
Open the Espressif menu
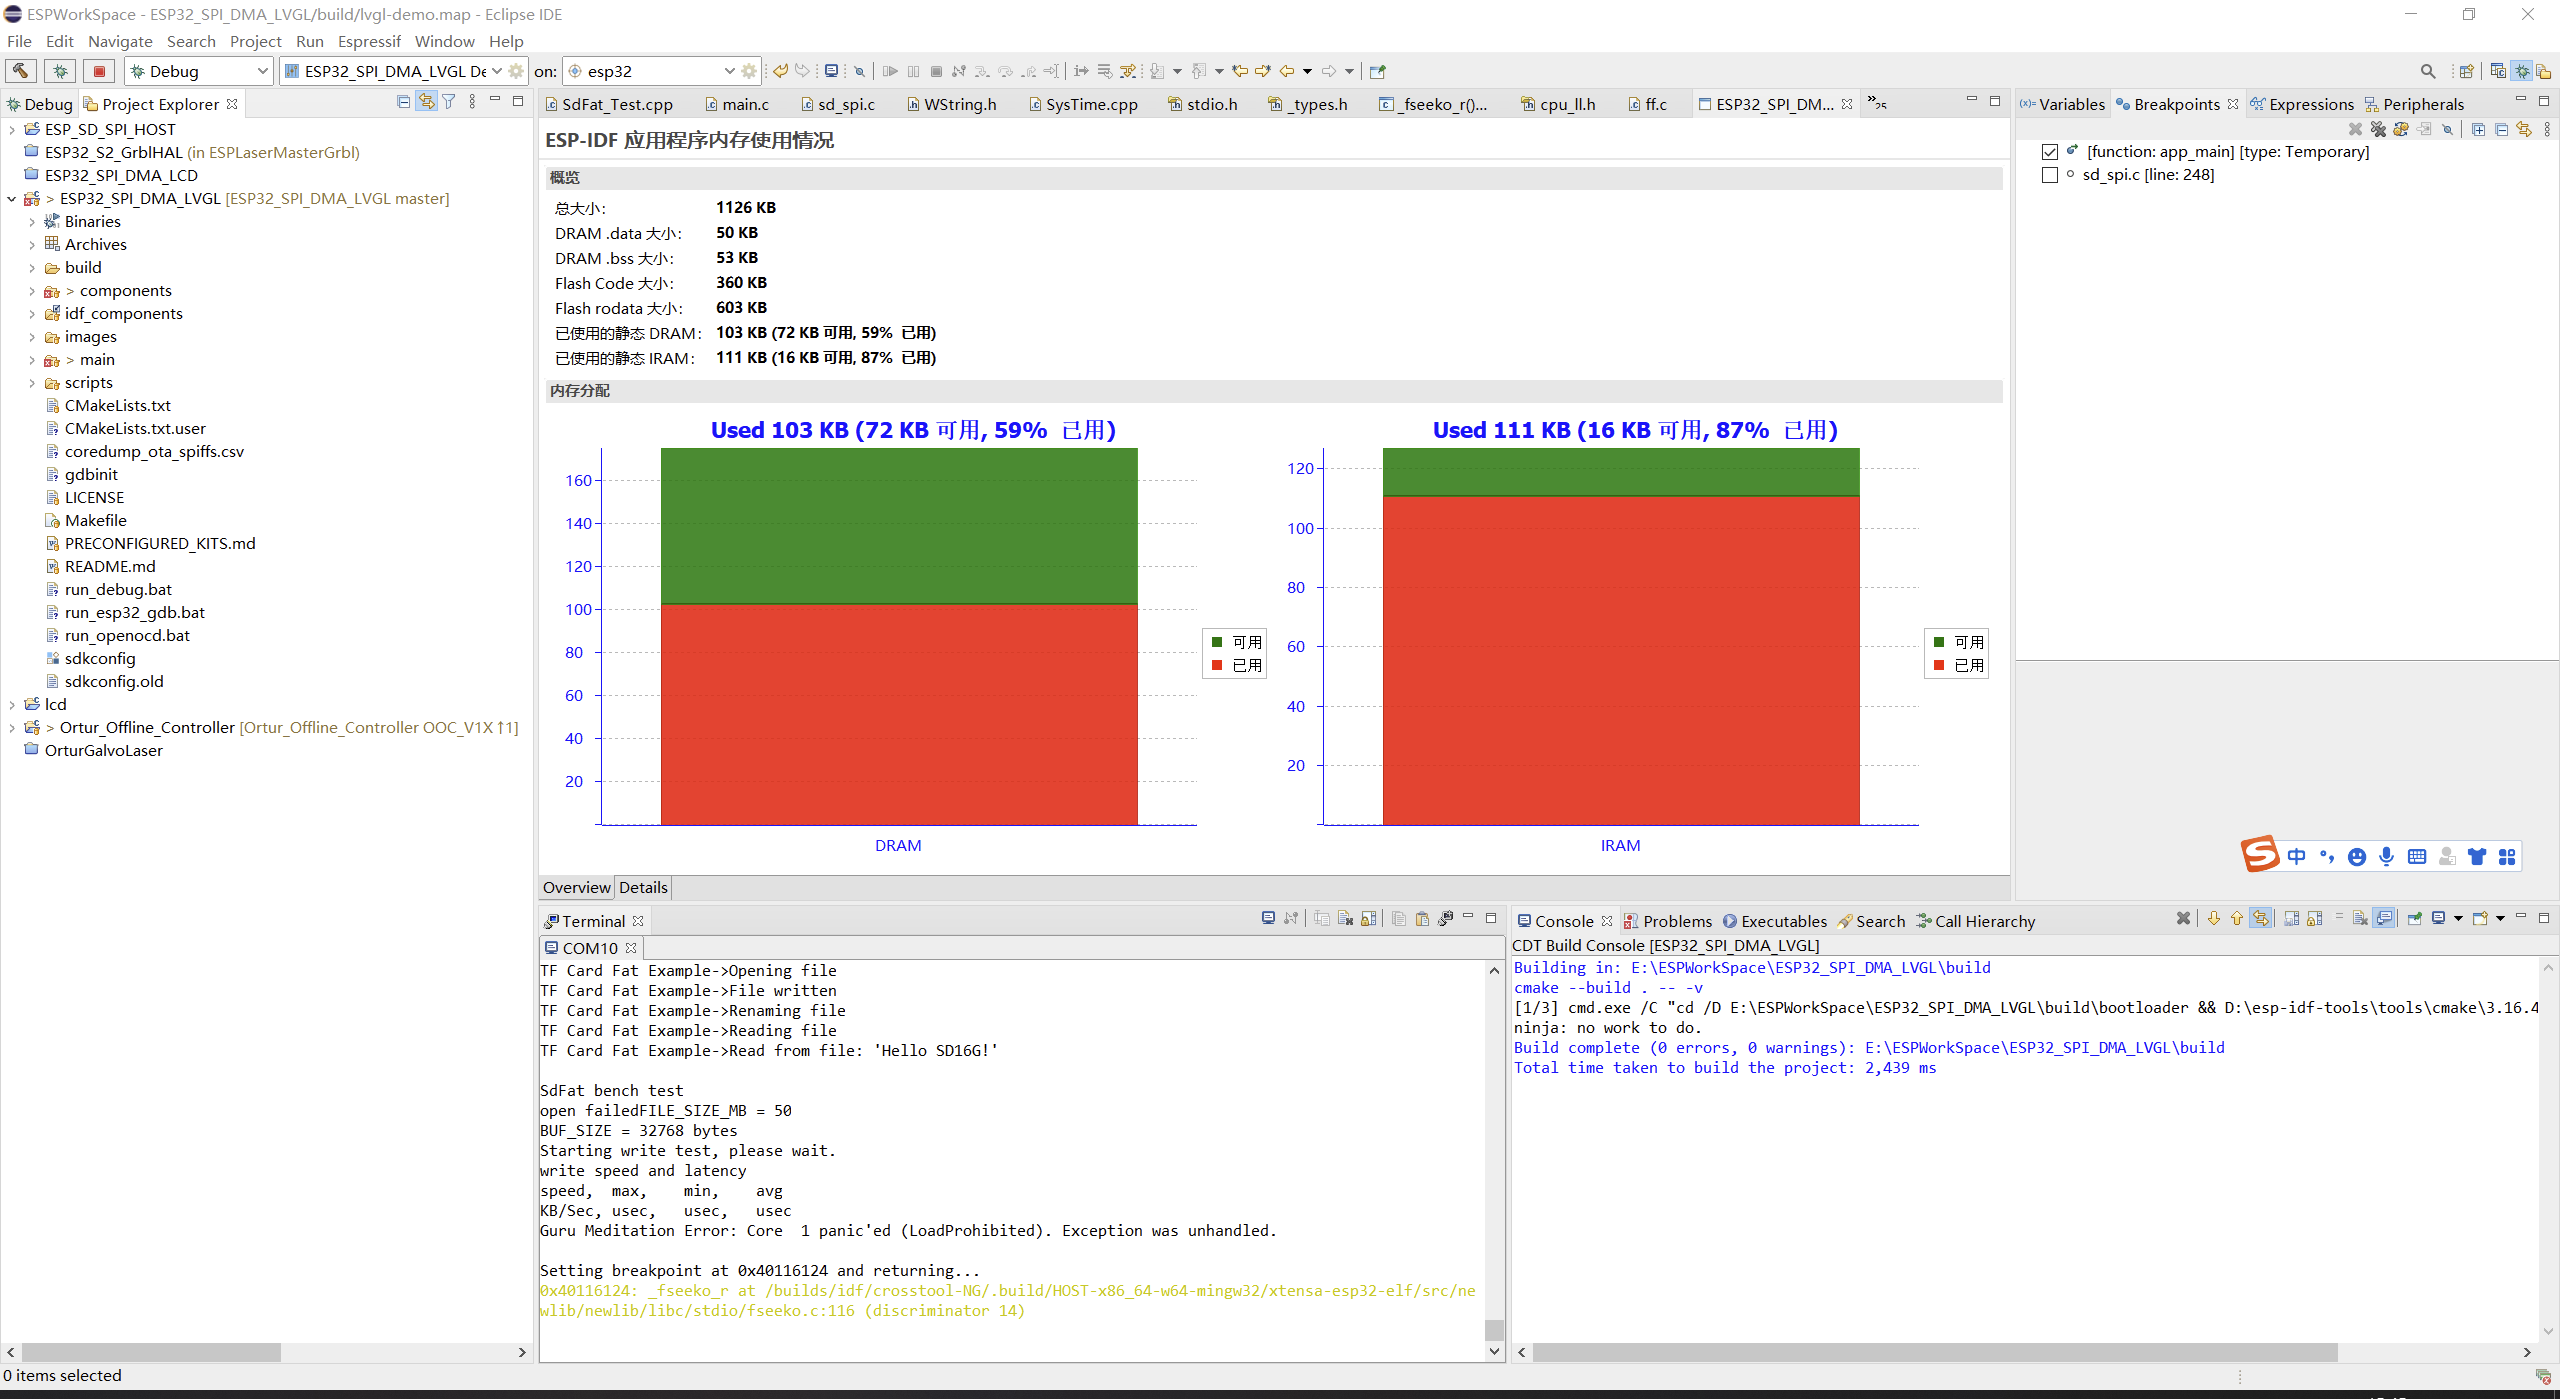pyautogui.click(x=369, y=41)
